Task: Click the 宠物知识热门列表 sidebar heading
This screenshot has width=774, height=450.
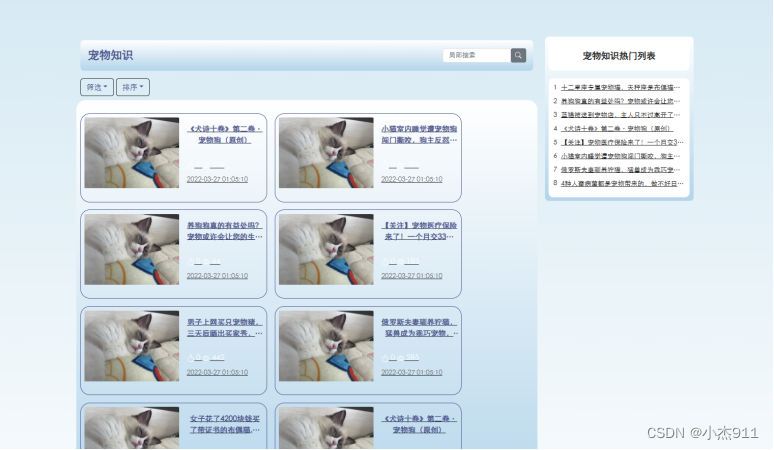Action: tap(619, 56)
